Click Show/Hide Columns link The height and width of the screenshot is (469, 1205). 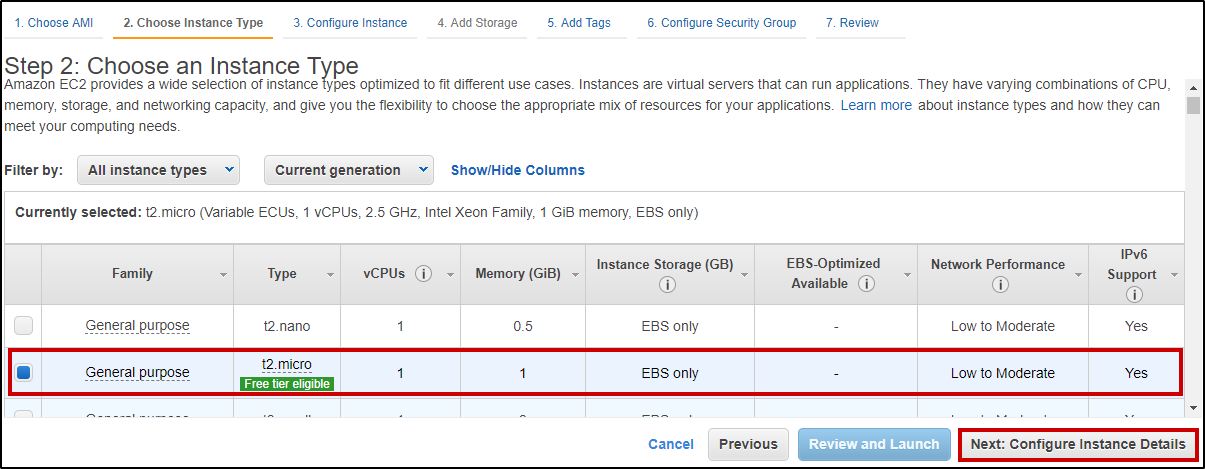[518, 170]
